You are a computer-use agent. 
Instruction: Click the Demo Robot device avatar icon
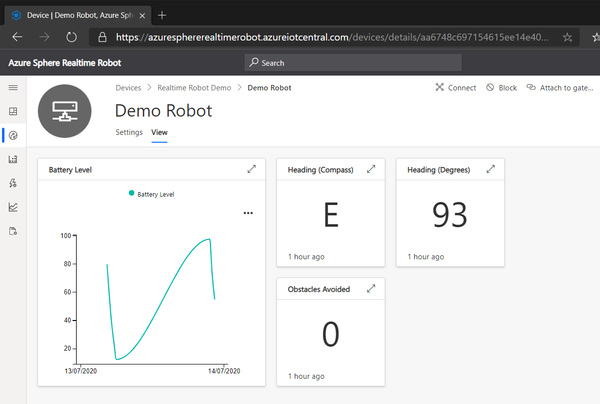pos(65,111)
